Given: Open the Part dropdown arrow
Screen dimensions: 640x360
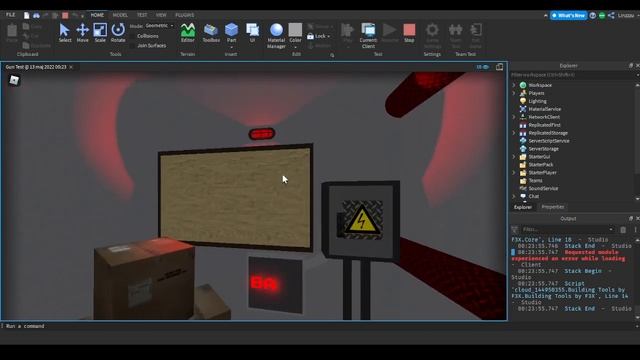Looking at the screenshot, I should (x=231, y=47).
